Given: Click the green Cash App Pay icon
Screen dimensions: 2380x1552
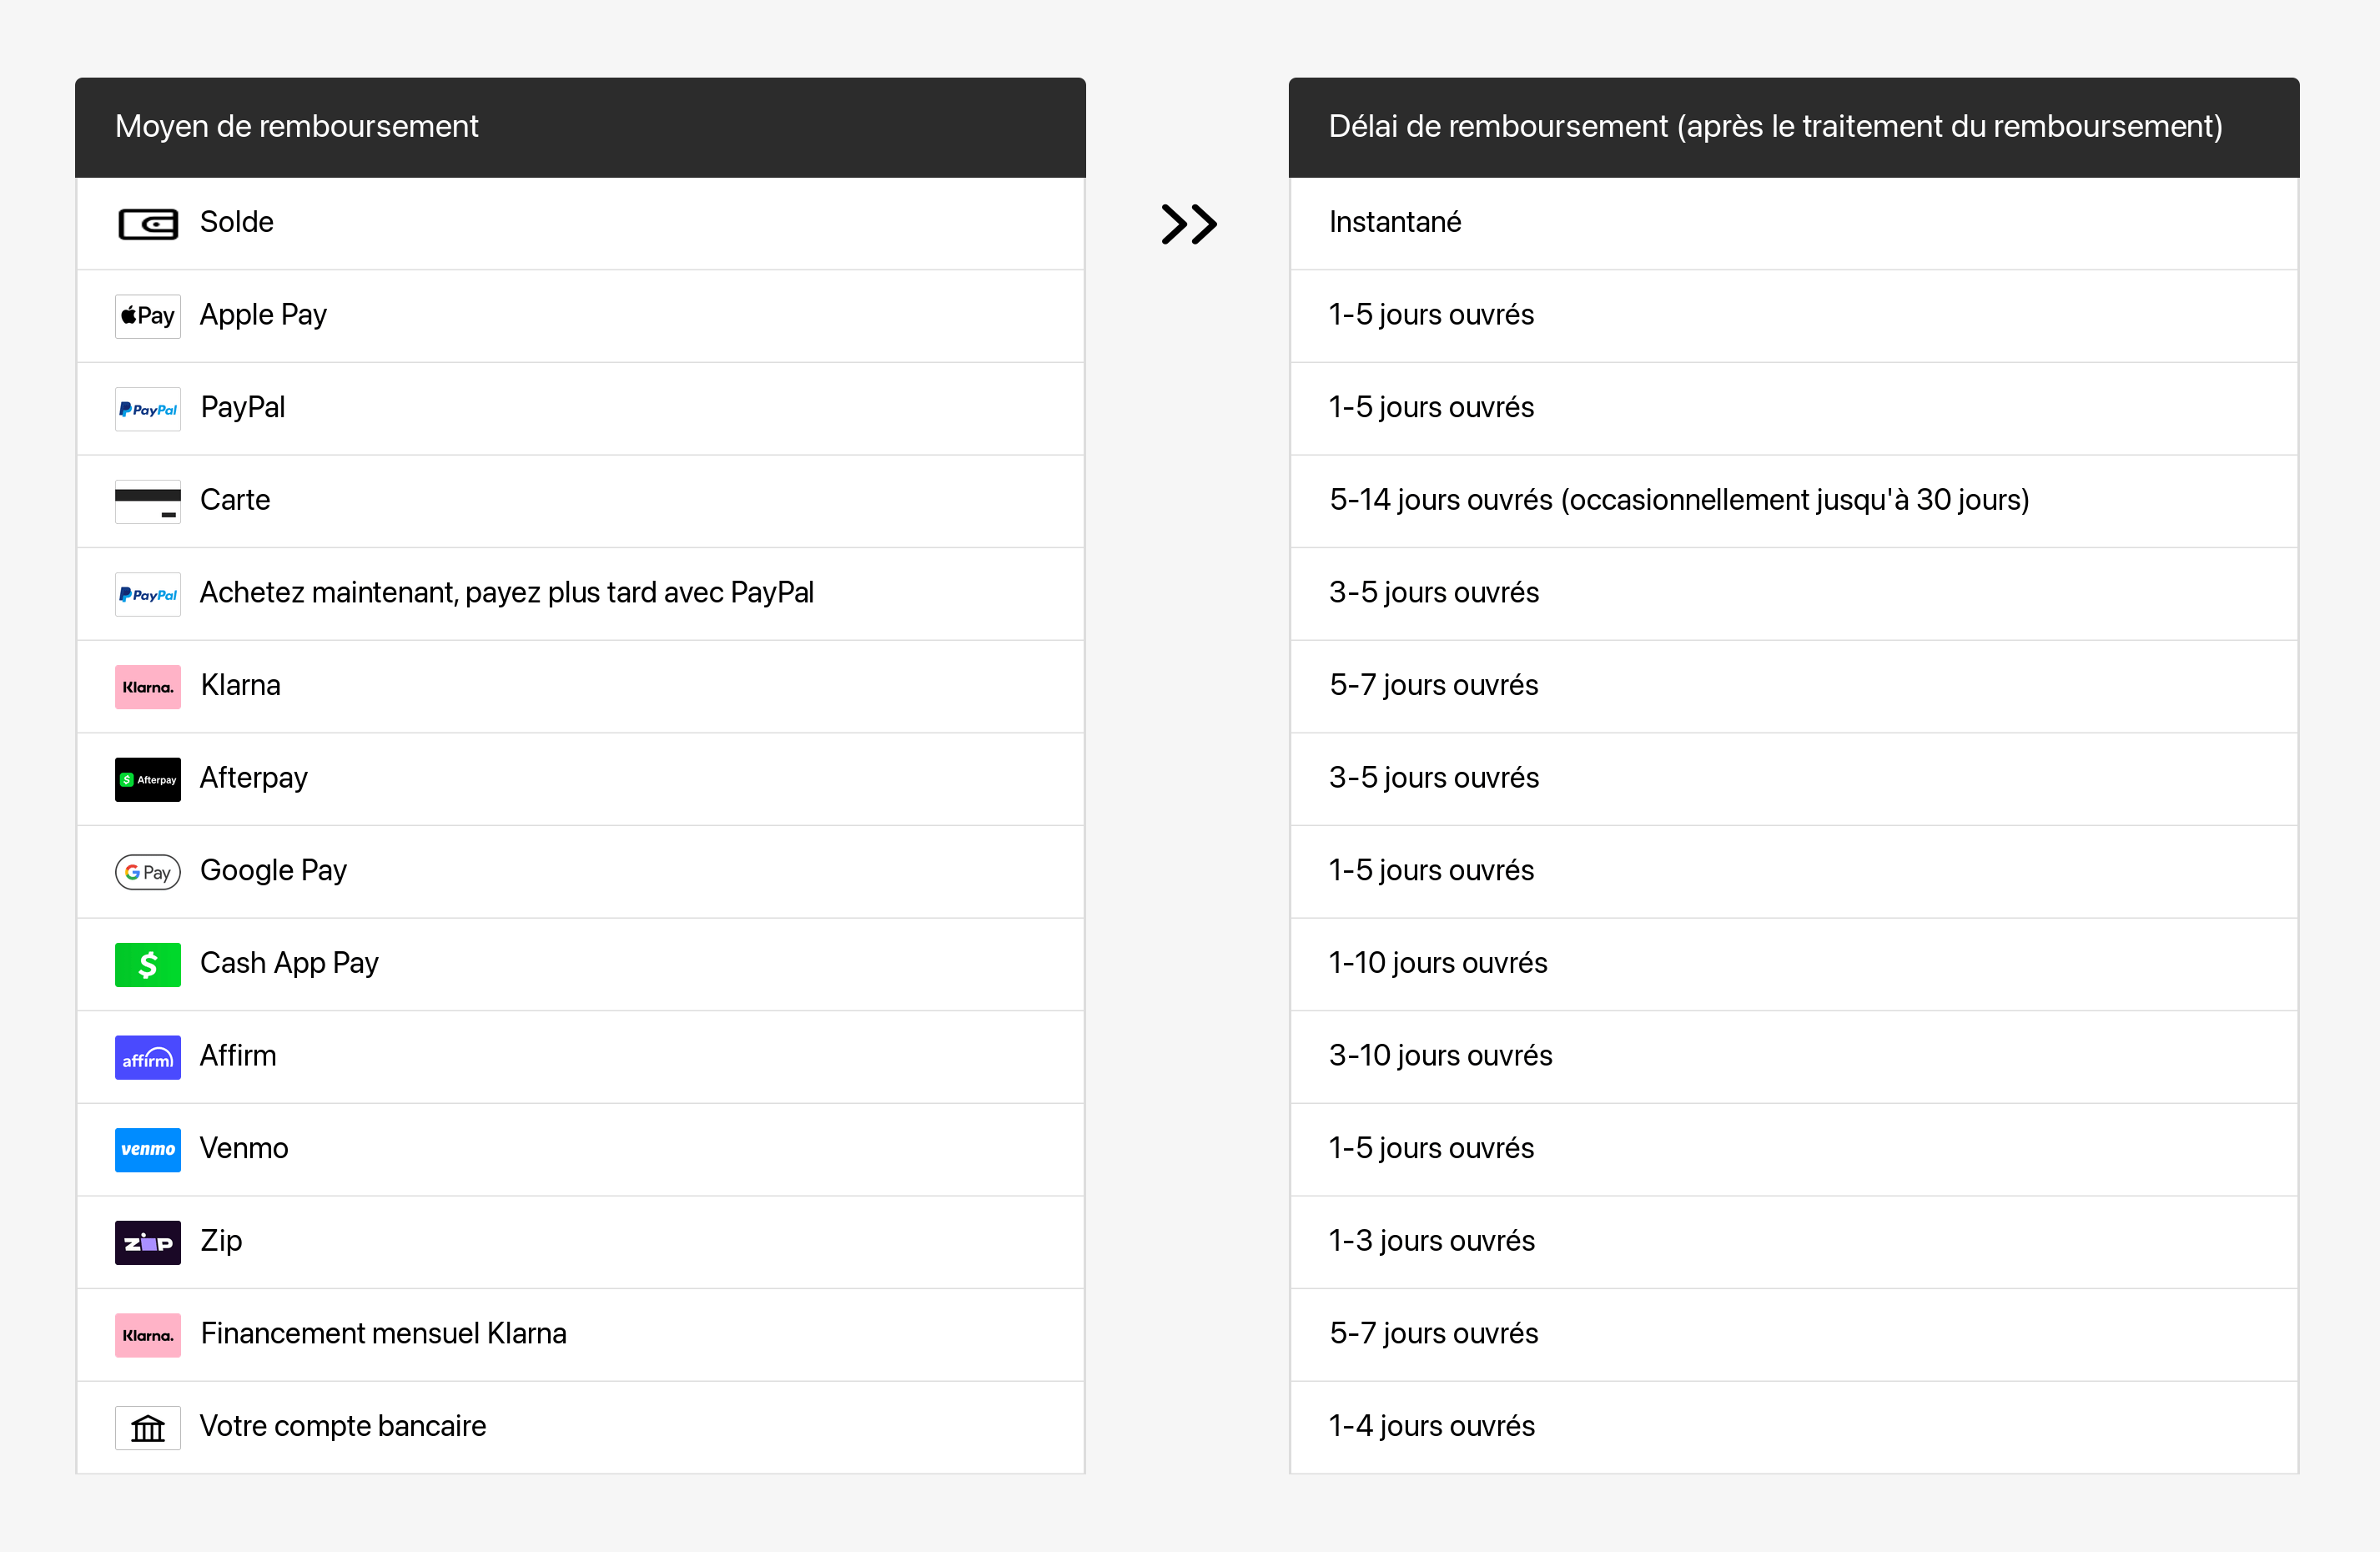Looking at the screenshot, I should coord(148,964).
